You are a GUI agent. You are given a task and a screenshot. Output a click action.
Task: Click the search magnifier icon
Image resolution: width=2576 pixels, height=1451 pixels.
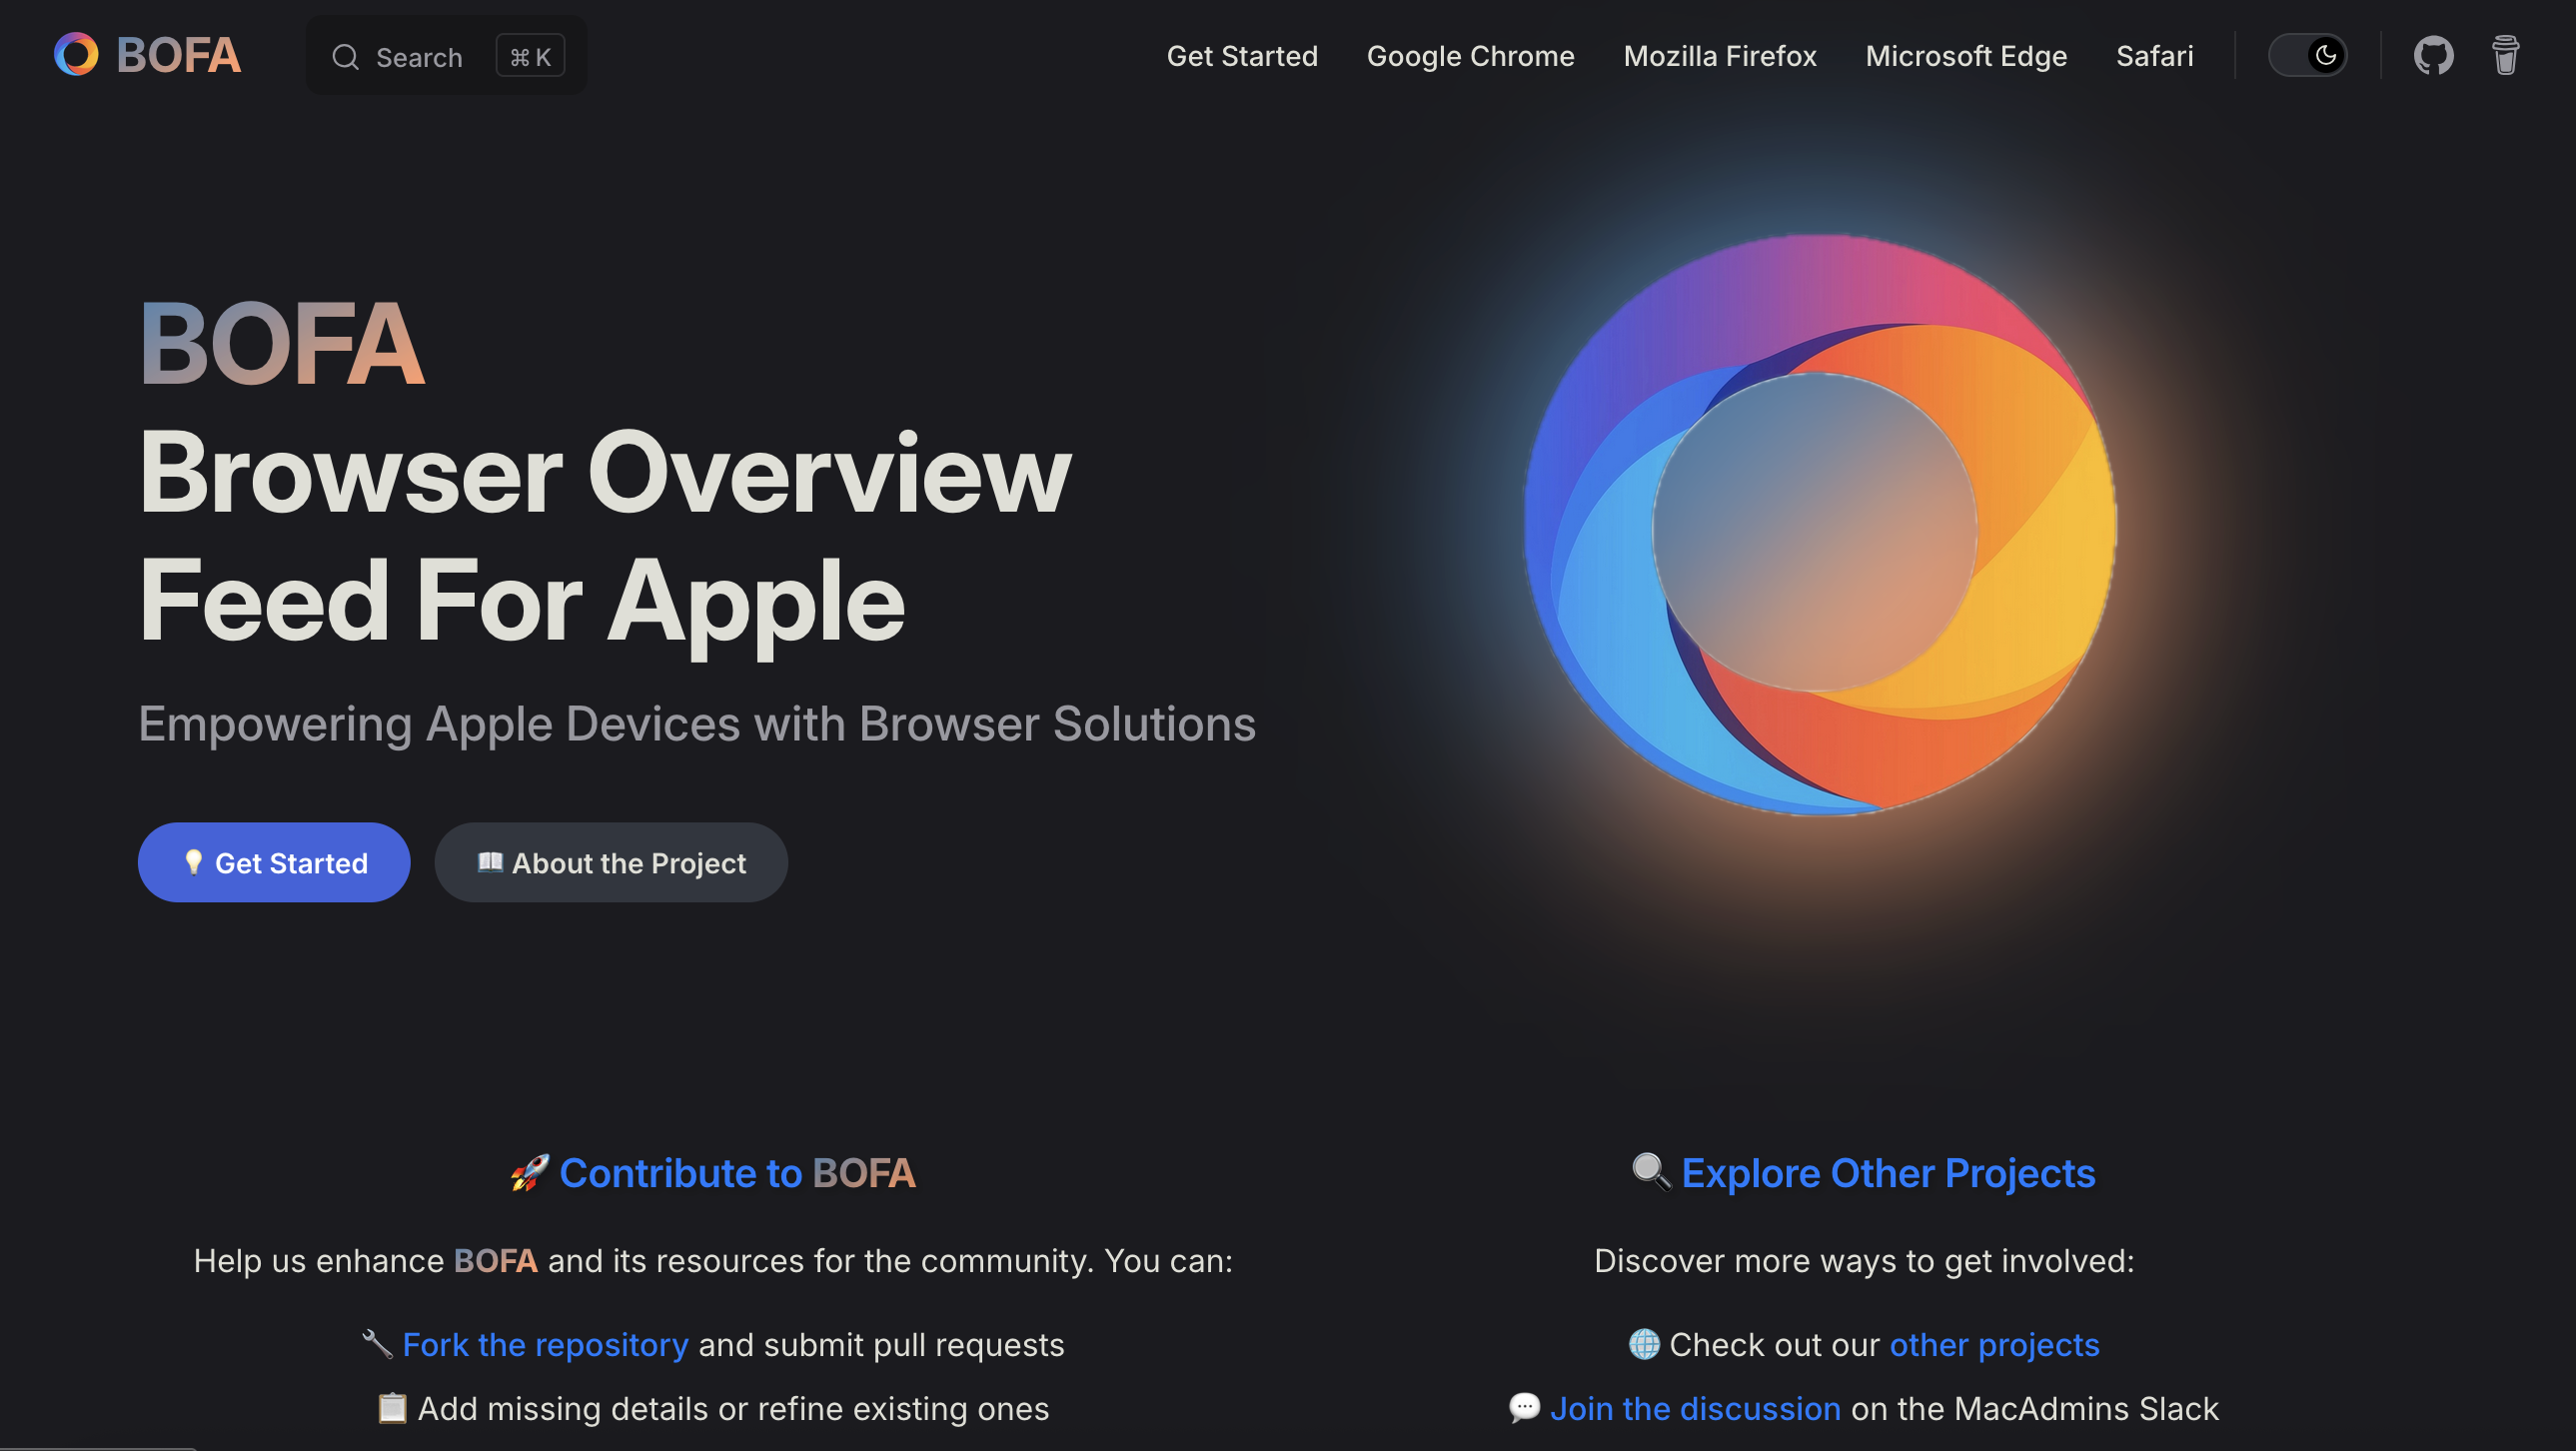click(345, 57)
